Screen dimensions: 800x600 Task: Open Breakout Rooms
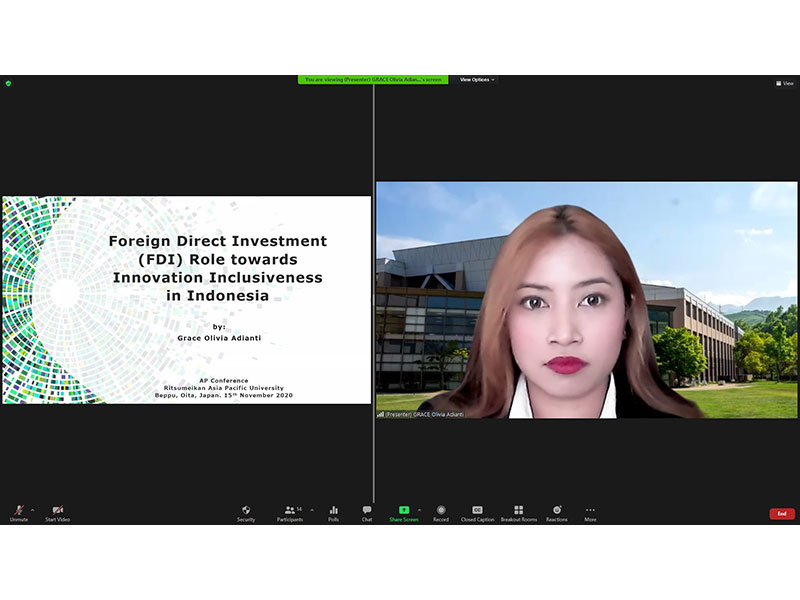518,512
